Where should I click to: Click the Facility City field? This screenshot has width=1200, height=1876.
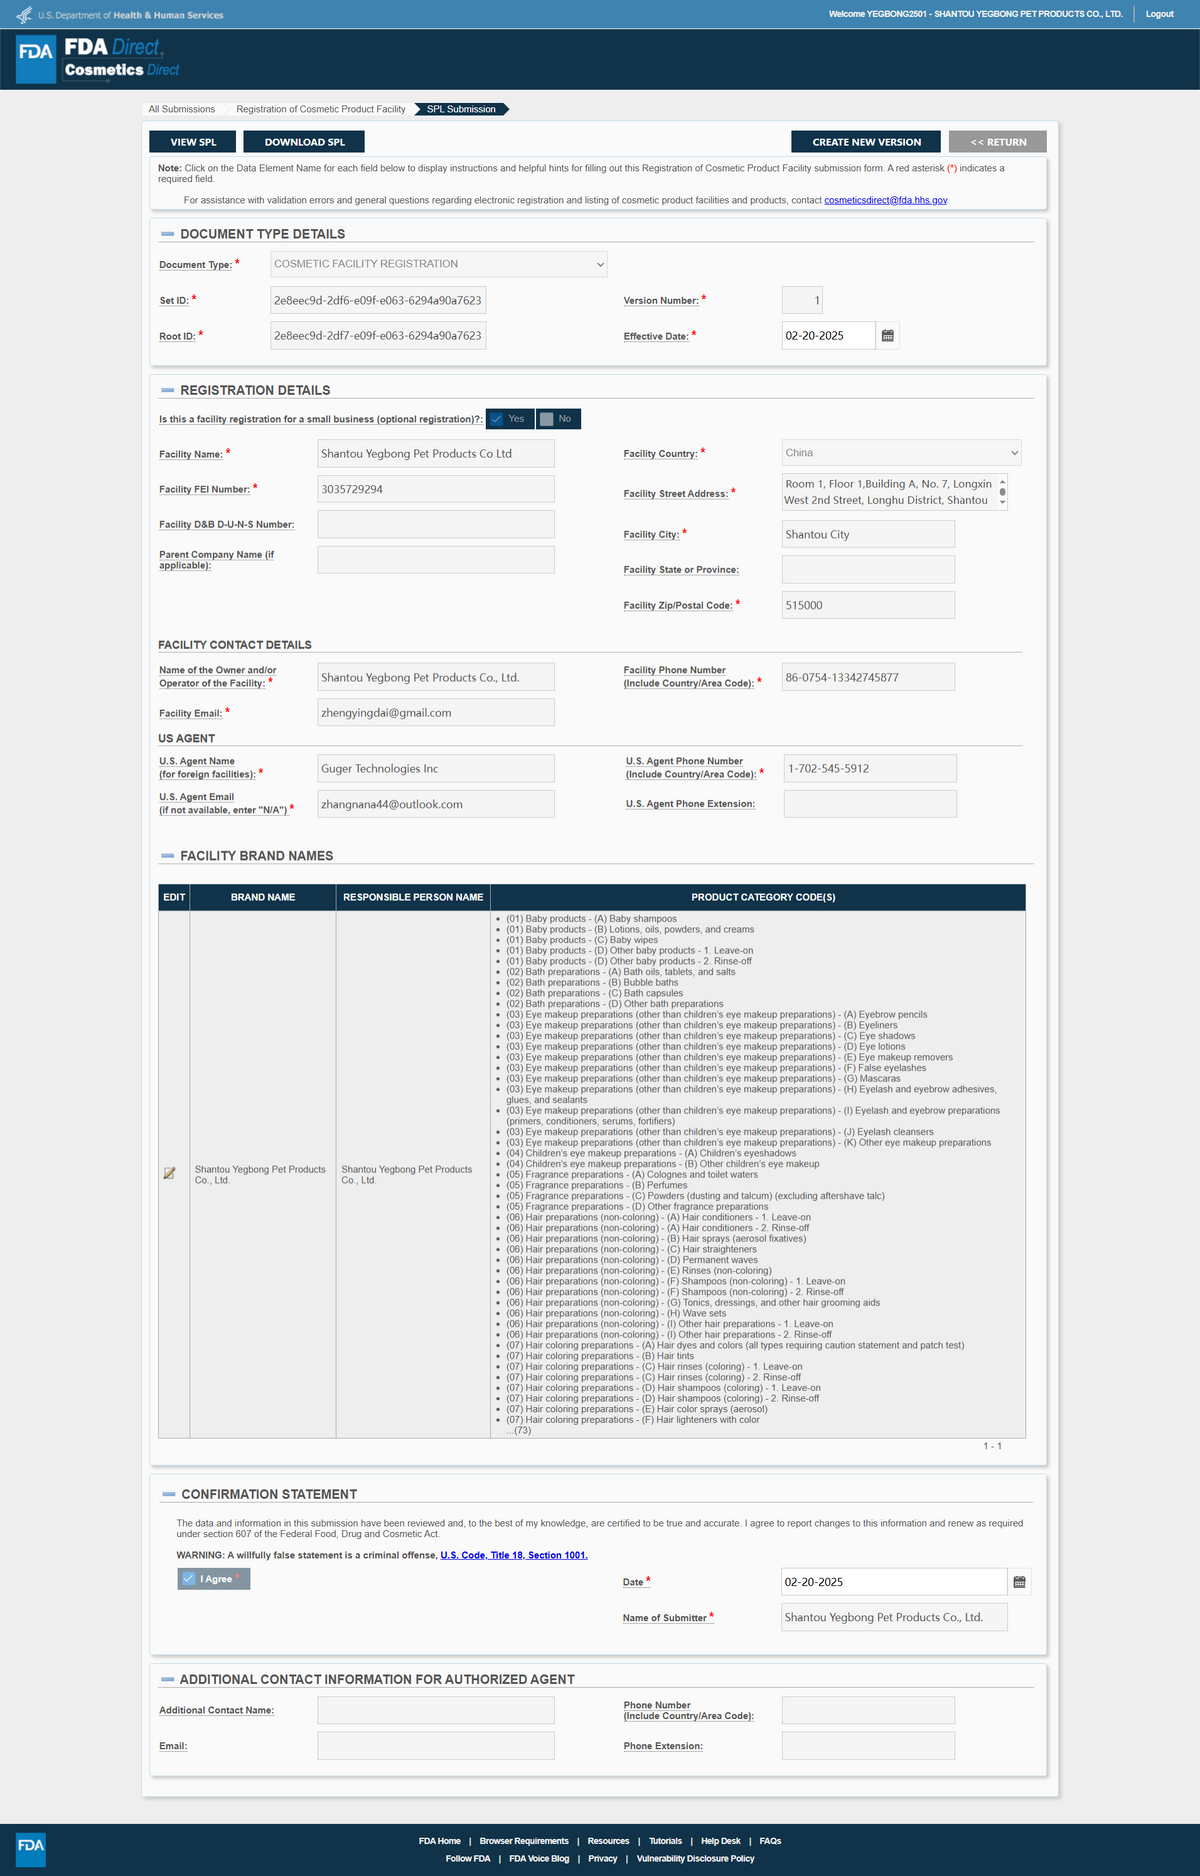868,534
